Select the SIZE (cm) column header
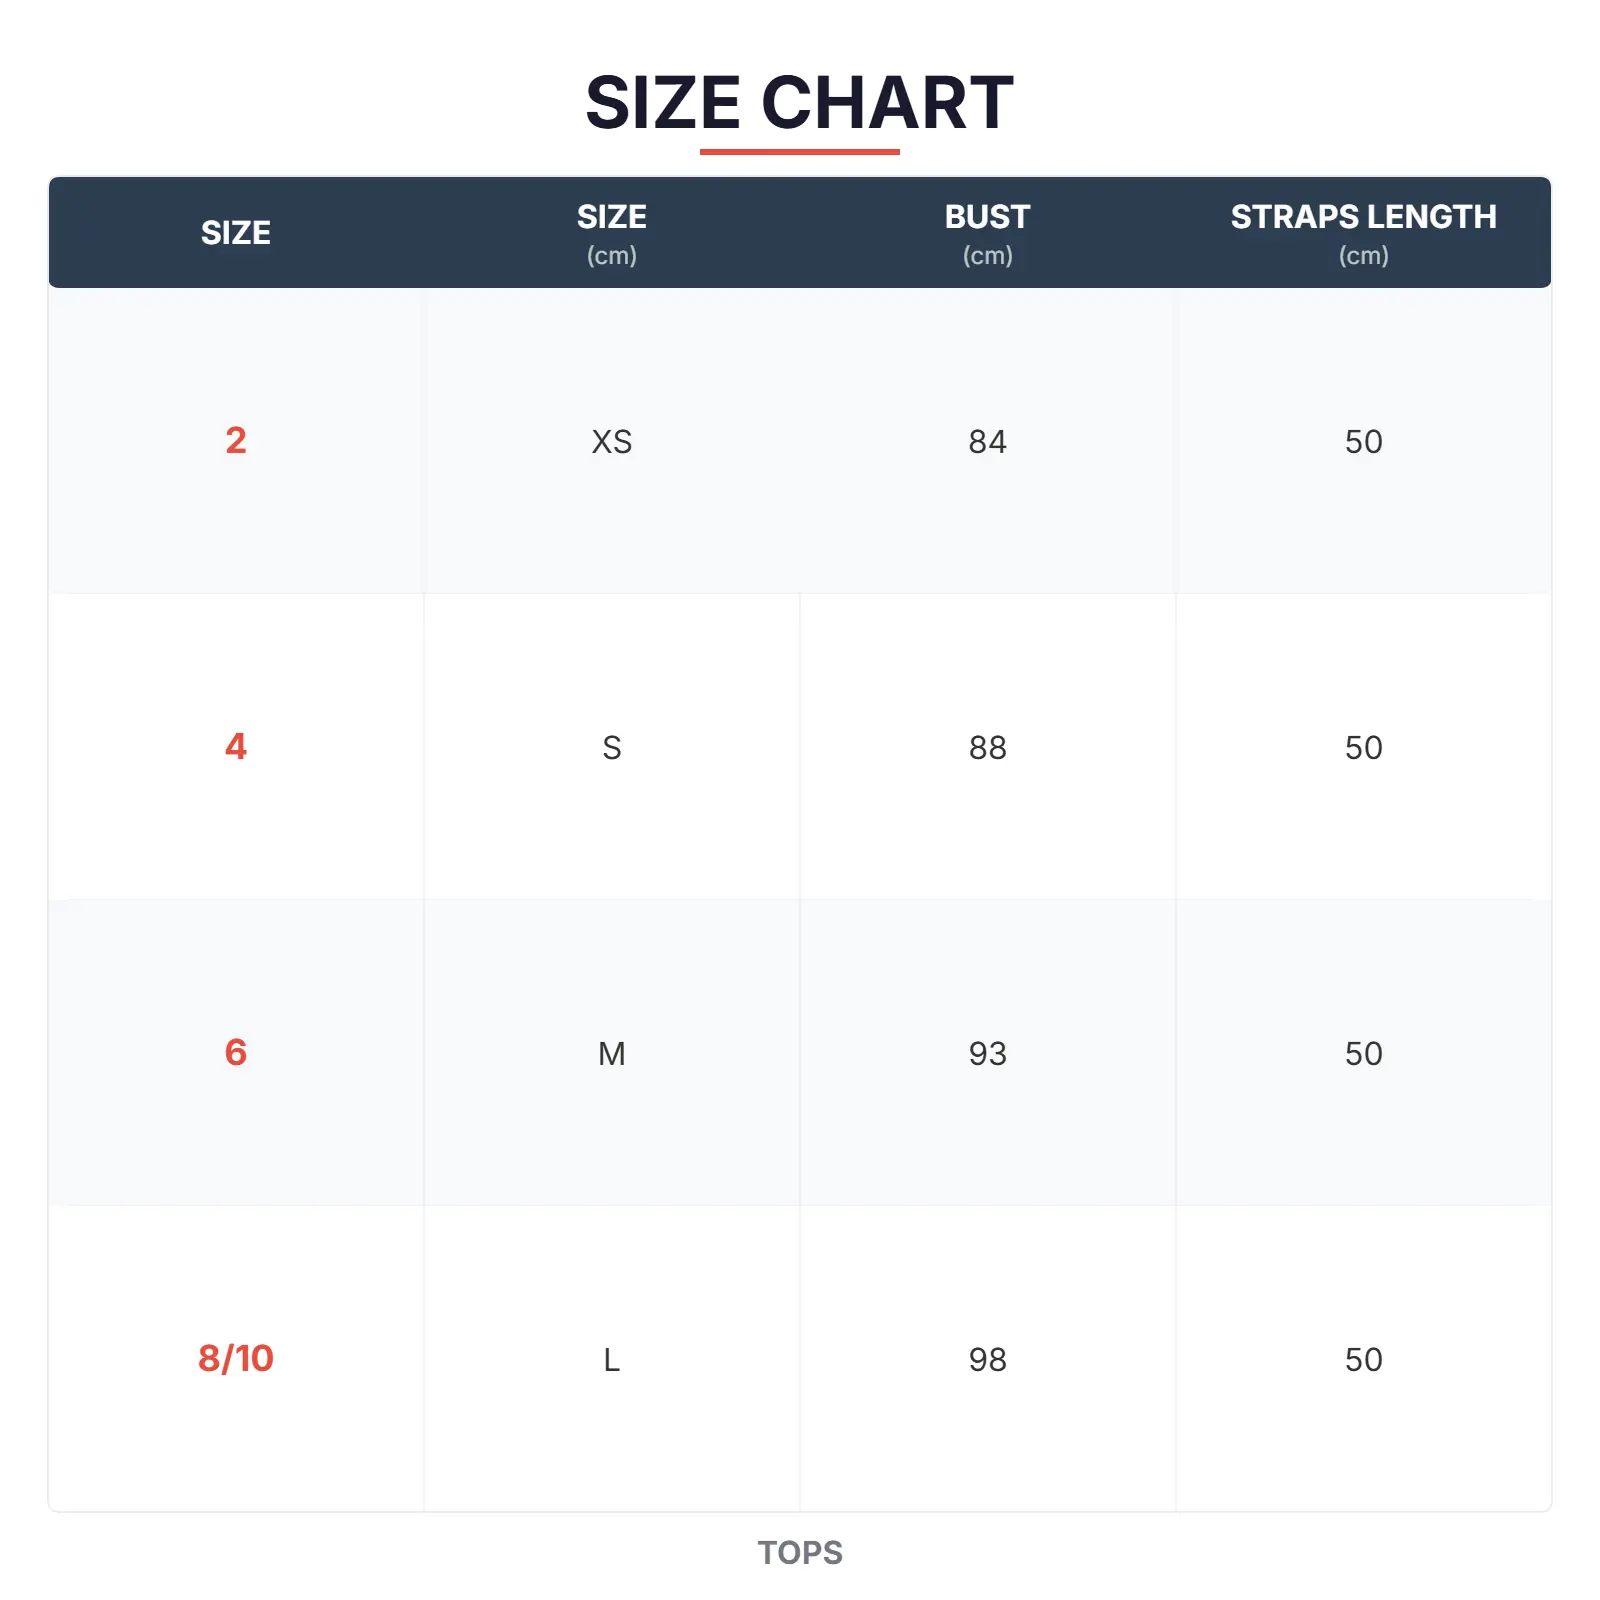Image resolution: width=1600 pixels, height=1600 pixels. (611, 233)
